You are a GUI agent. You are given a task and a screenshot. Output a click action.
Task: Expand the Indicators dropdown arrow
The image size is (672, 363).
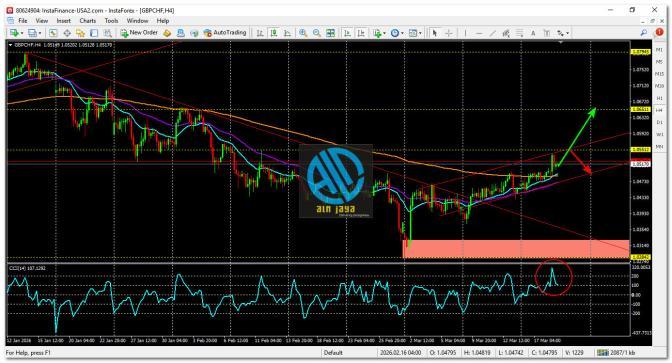(384, 33)
